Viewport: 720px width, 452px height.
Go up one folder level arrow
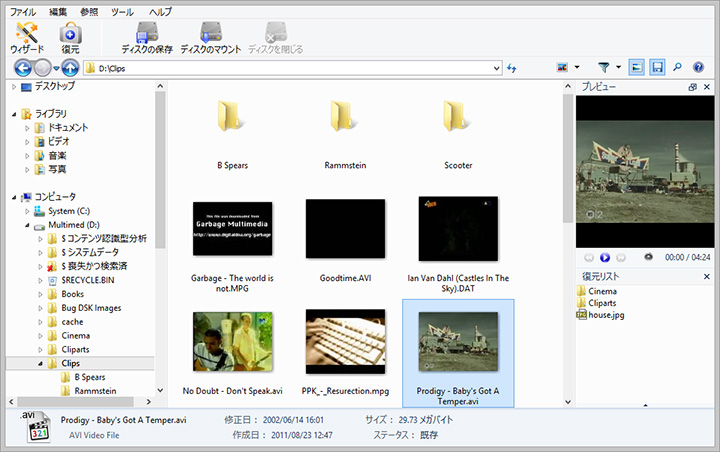pyautogui.click(x=70, y=68)
